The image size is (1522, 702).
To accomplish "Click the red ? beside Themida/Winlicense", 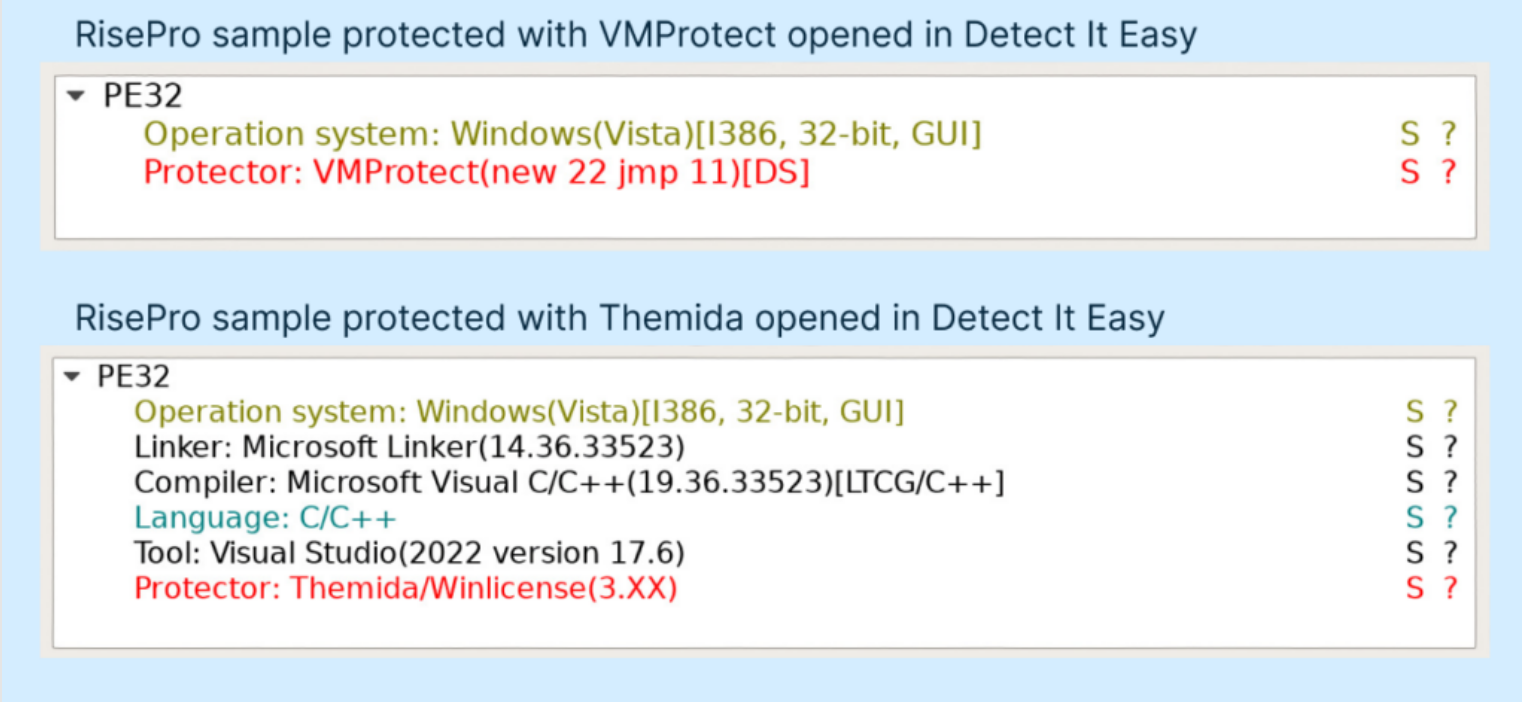I will pyautogui.click(x=1449, y=588).
